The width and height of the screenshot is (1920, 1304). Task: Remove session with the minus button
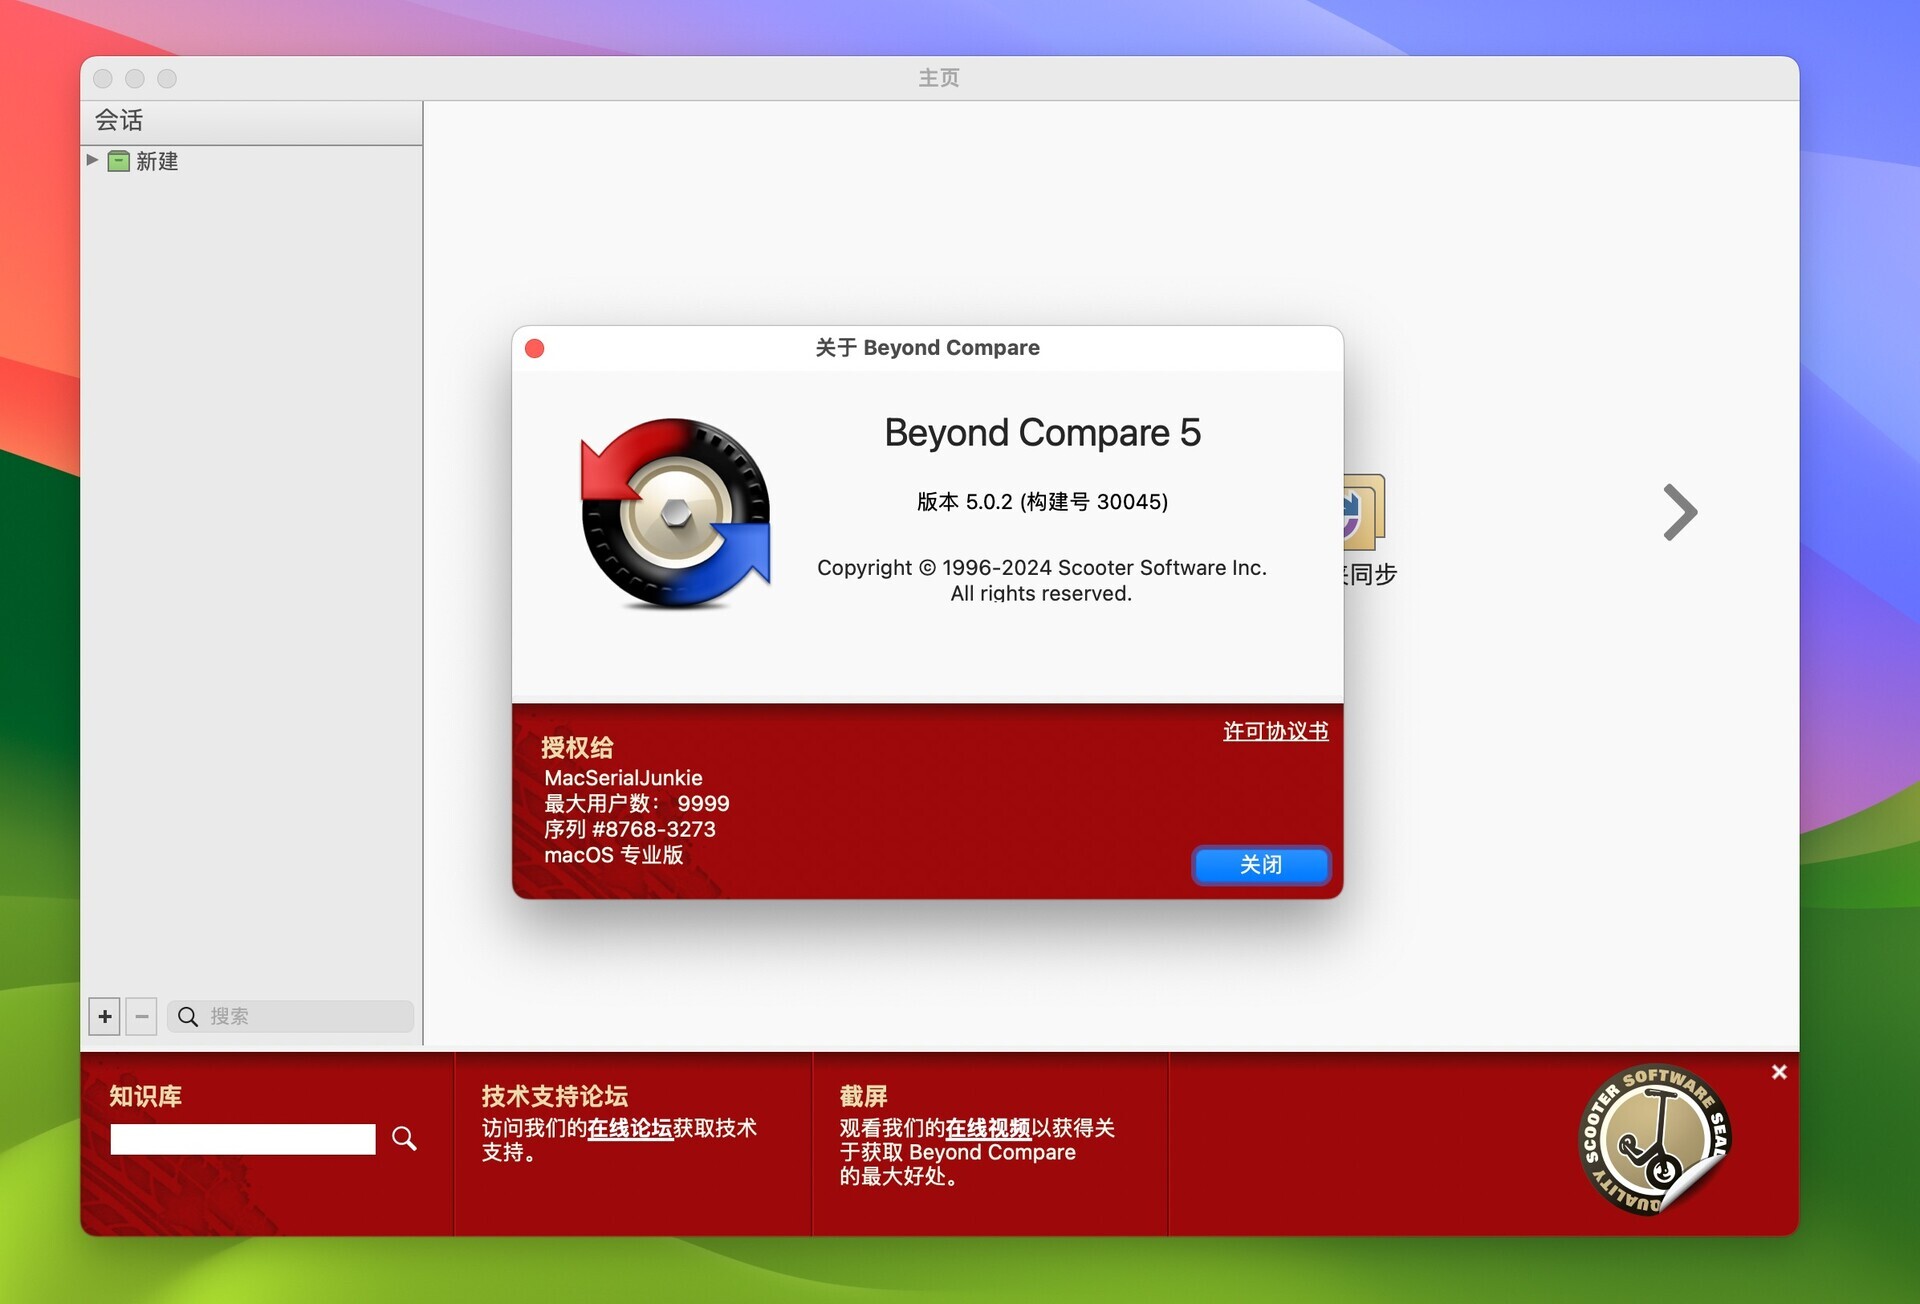tap(142, 1016)
